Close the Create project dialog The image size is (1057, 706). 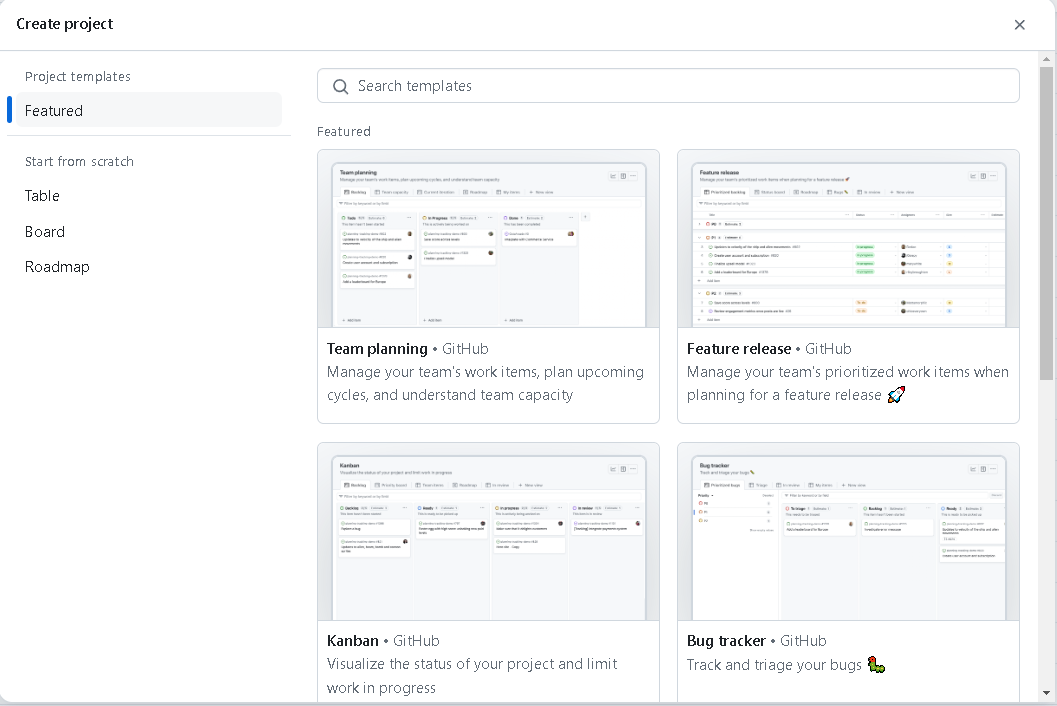(x=1019, y=25)
